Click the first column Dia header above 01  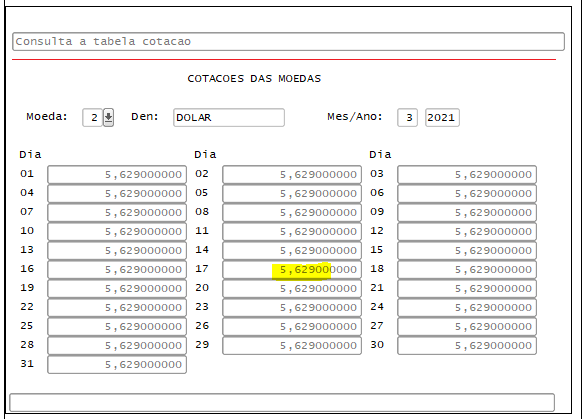coord(30,154)
